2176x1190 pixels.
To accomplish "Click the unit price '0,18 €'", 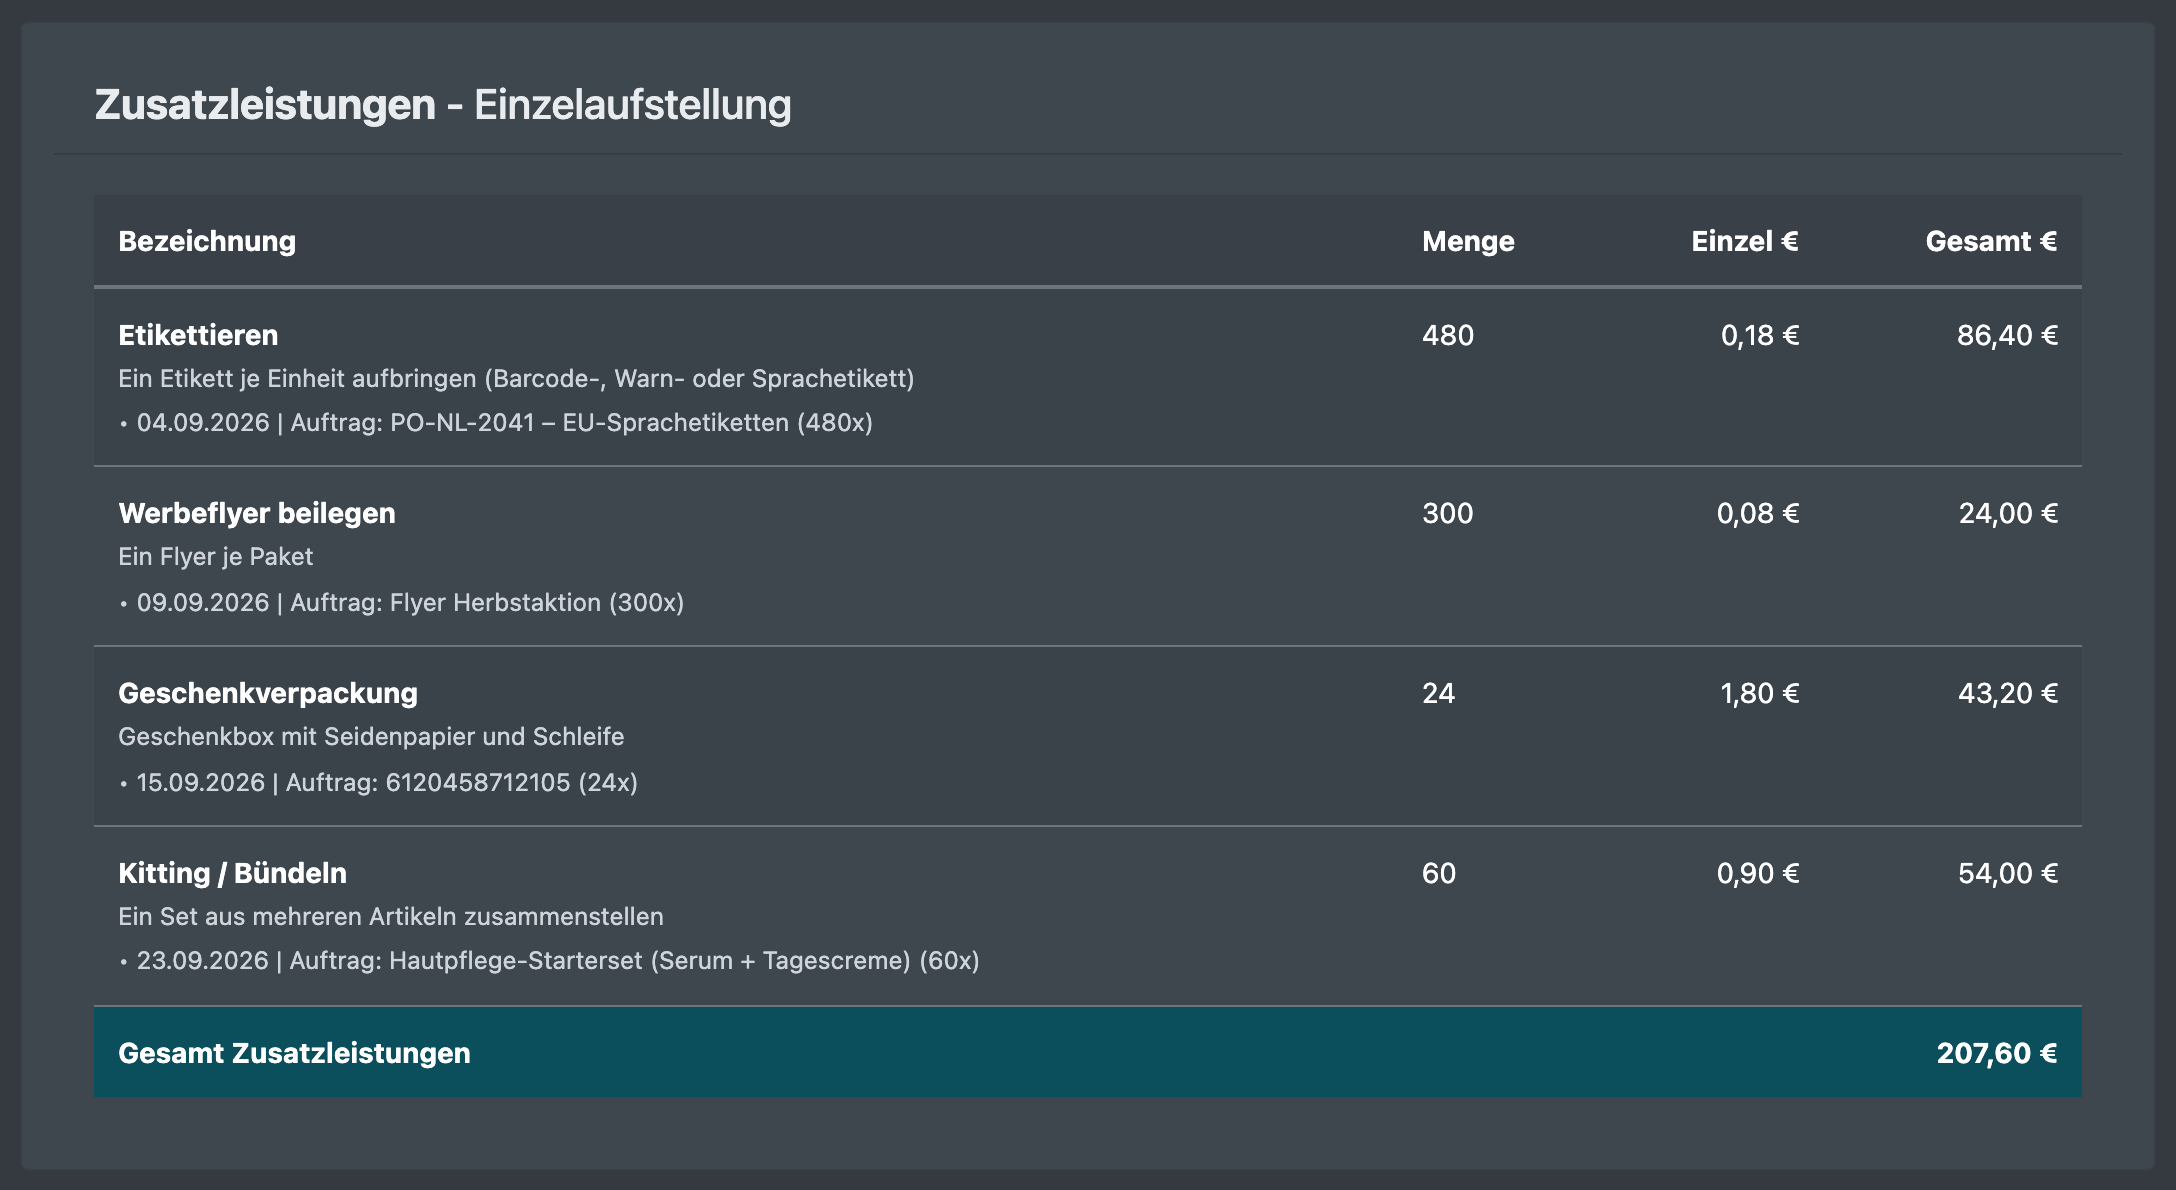I will [1760, 335].
